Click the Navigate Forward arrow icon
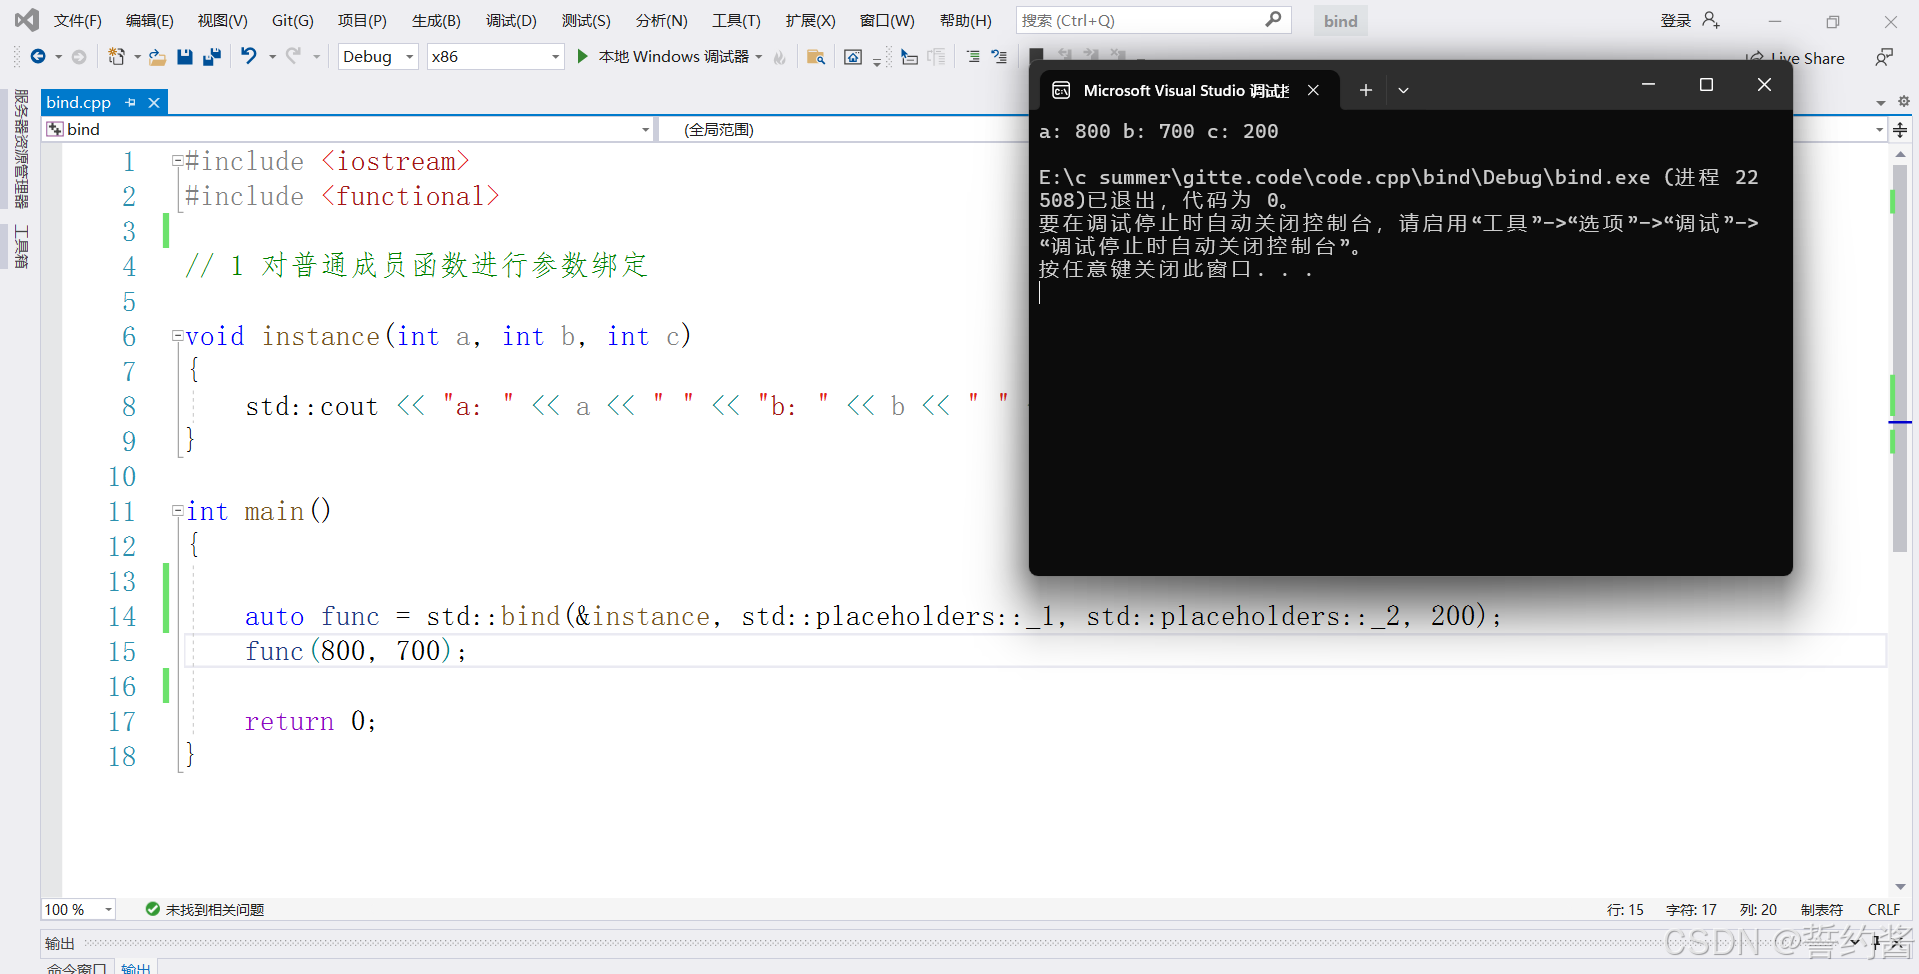The width and height of the screenshot is (1919, 974). pos(79,57)
